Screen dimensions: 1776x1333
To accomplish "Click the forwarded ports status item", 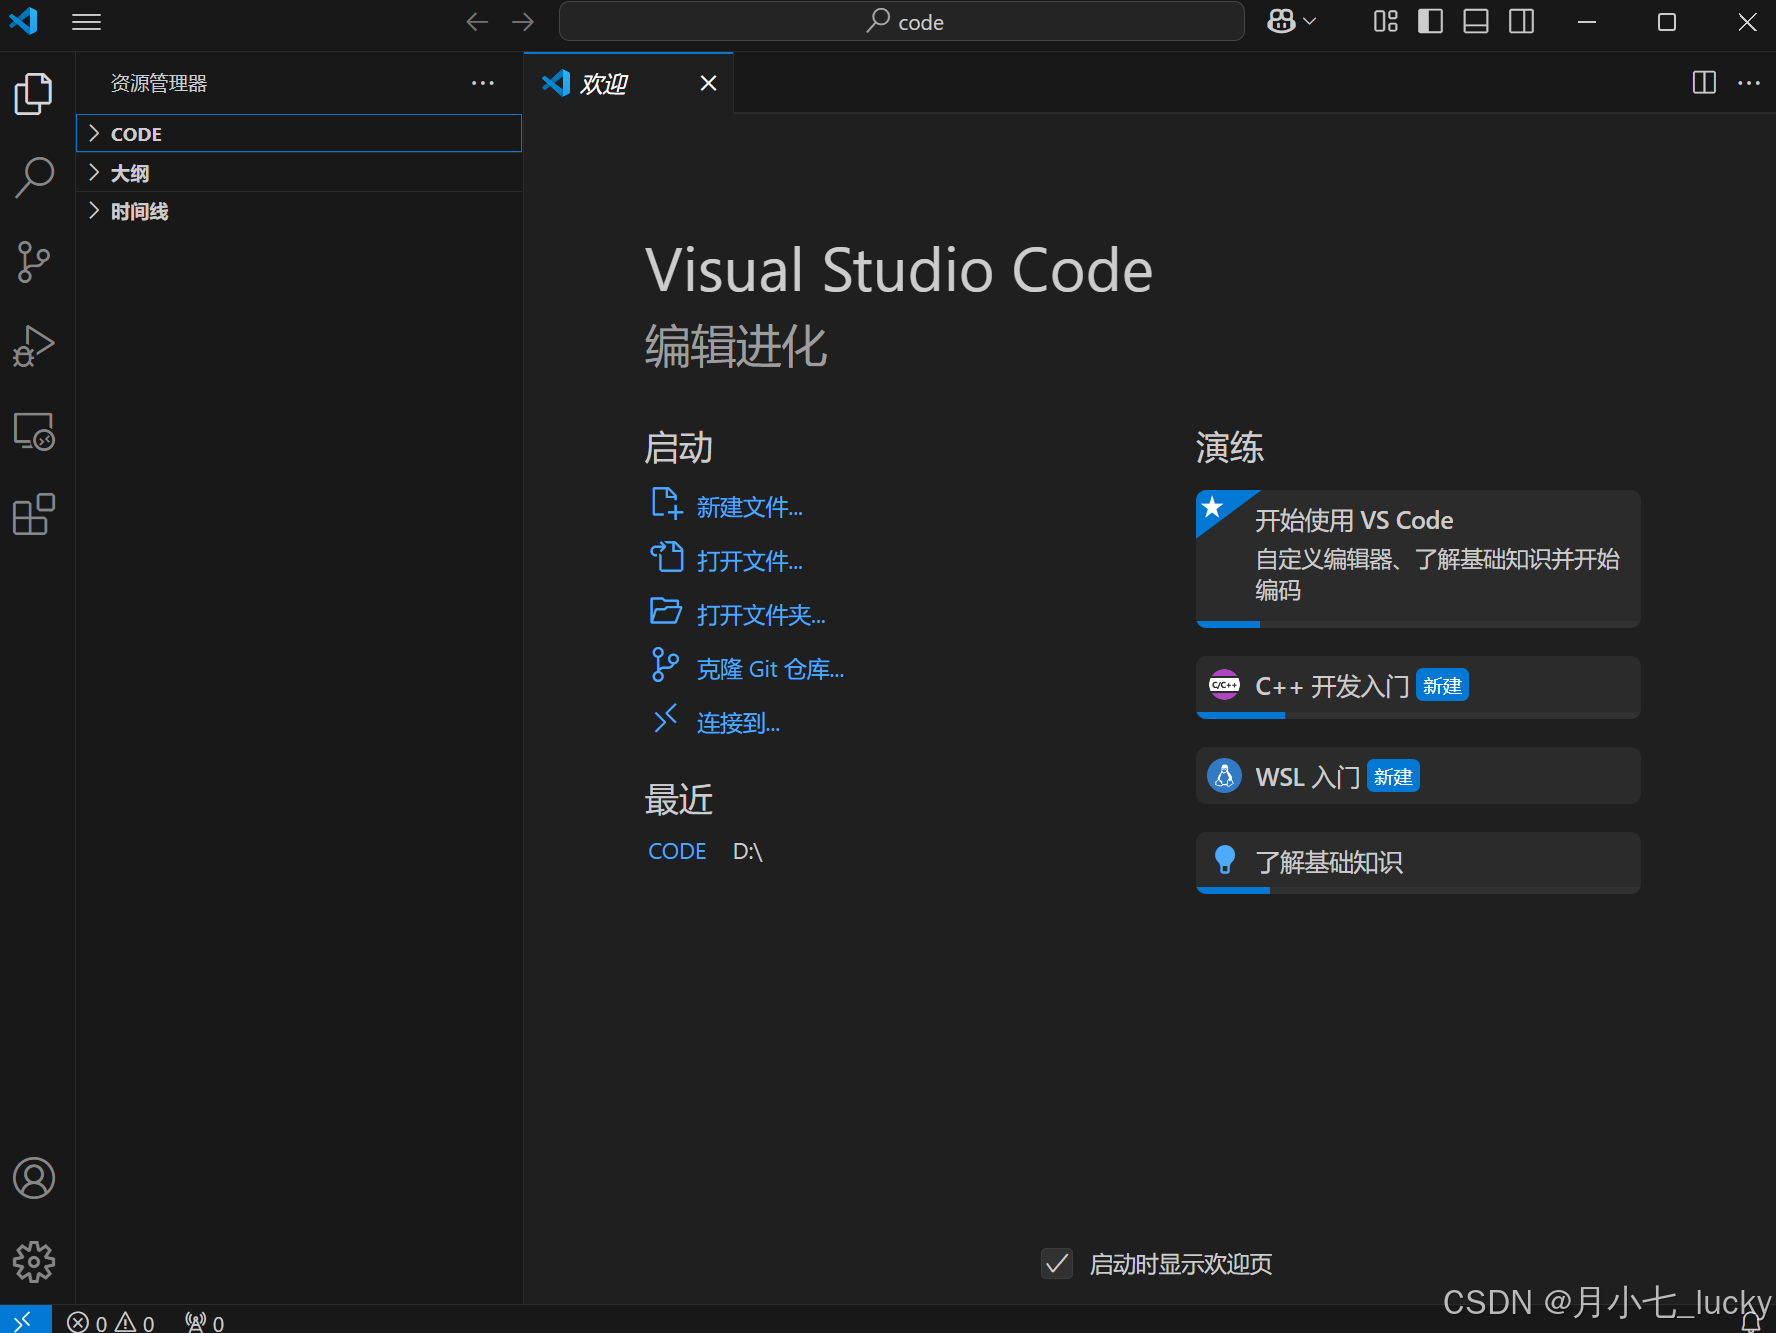I will tap(205, 1322).
